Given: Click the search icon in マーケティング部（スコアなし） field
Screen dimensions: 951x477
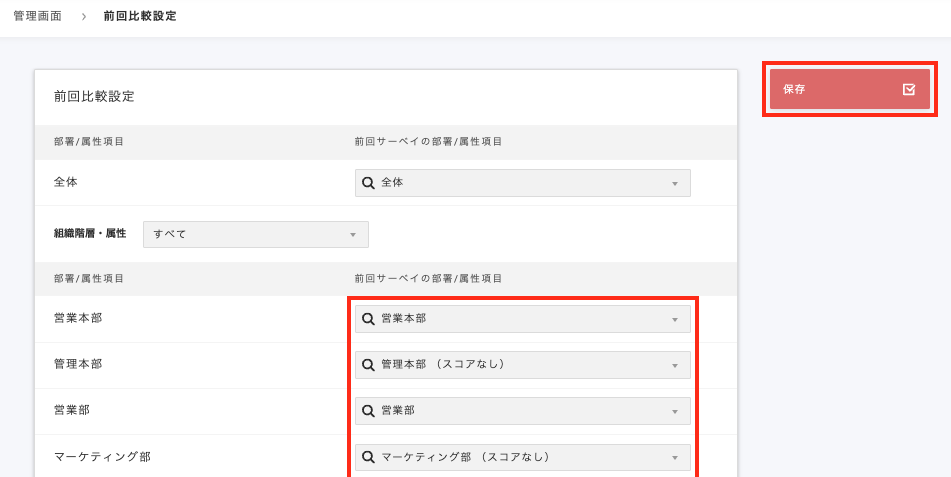Looking at the screenshot, I should point(368,457).
